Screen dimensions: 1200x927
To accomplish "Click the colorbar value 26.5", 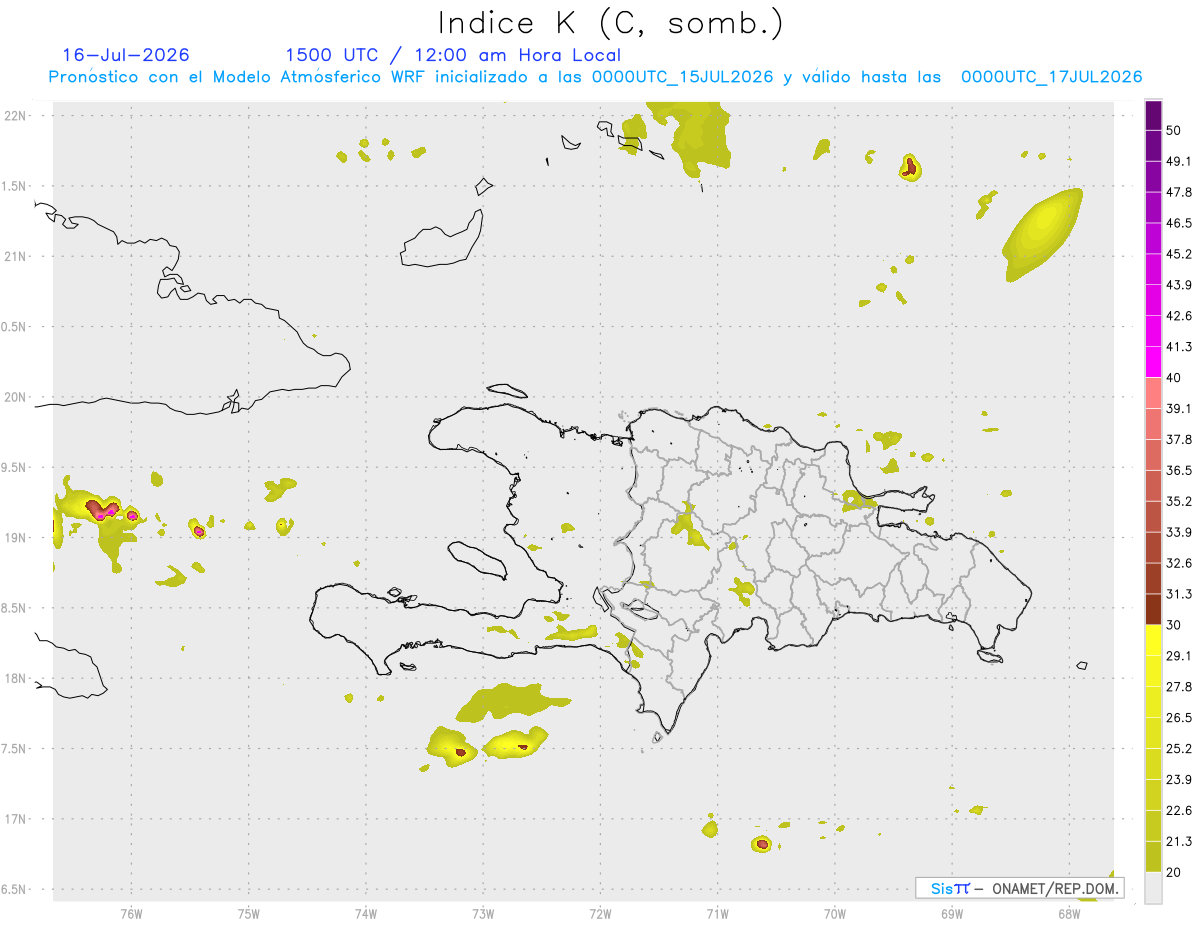I will point(1179,718).
